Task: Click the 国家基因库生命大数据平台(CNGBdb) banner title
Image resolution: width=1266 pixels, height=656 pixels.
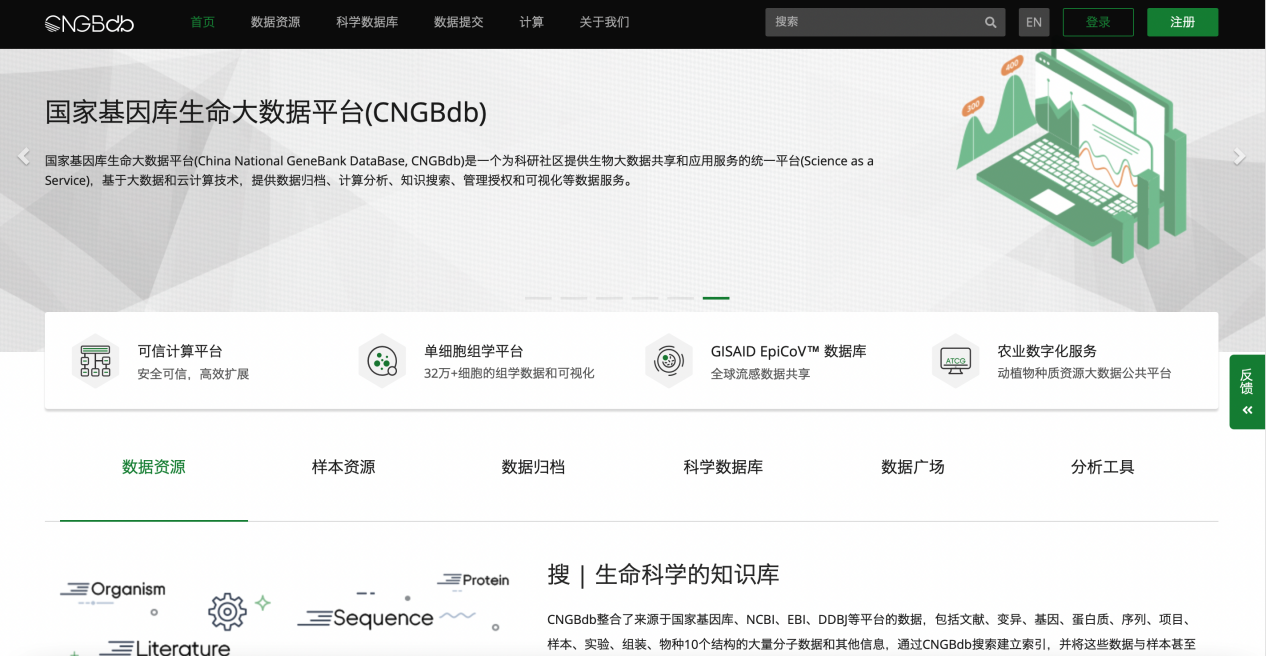Action: coord(266,112)
